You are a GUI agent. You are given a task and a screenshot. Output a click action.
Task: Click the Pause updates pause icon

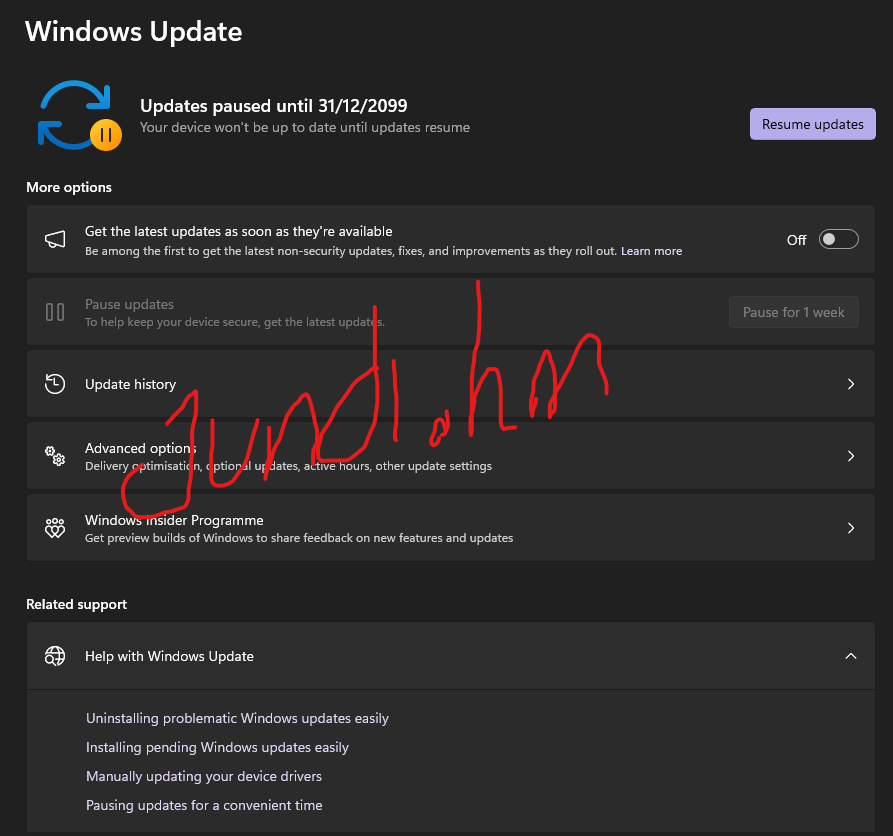[55, 312]
